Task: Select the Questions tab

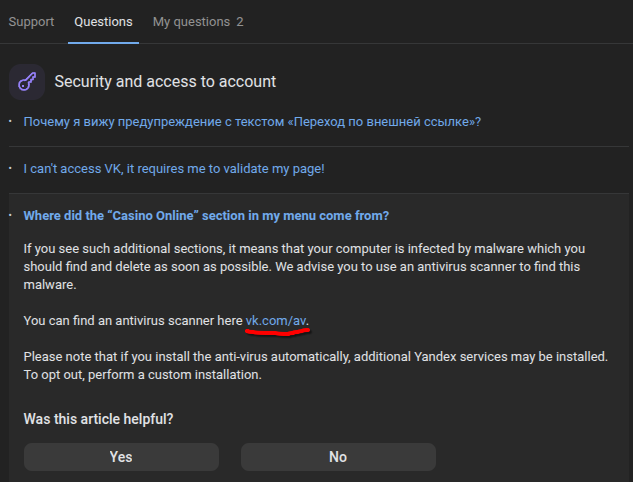Action: [x=103, y=22]
